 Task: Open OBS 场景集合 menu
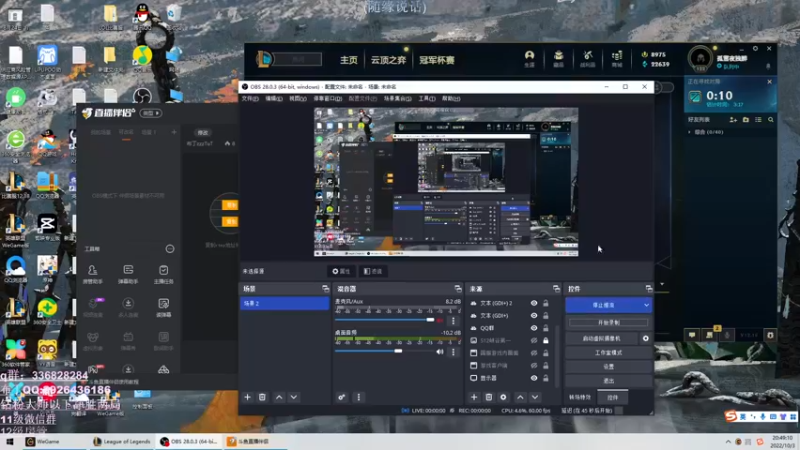coord(397,98)
